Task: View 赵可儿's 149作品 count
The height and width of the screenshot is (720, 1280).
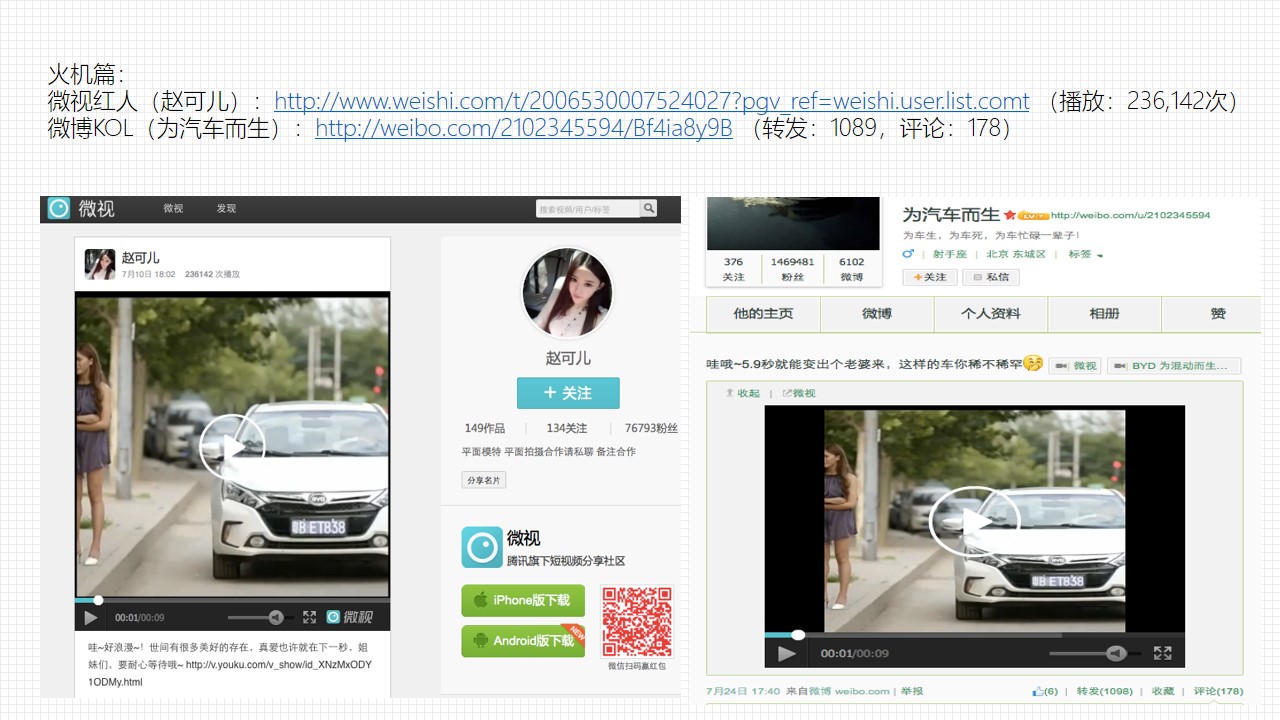Action: point(484,428)
